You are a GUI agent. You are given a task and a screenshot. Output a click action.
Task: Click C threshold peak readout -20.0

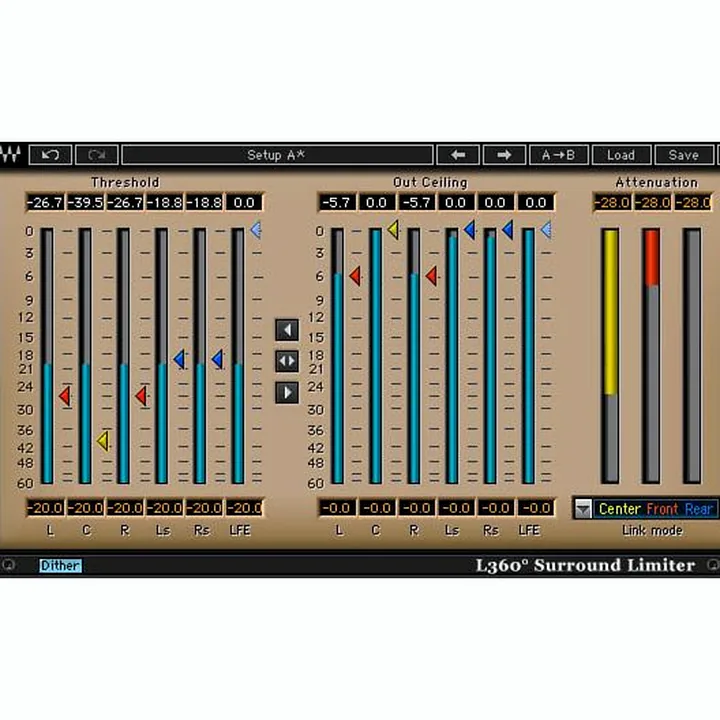85,508
